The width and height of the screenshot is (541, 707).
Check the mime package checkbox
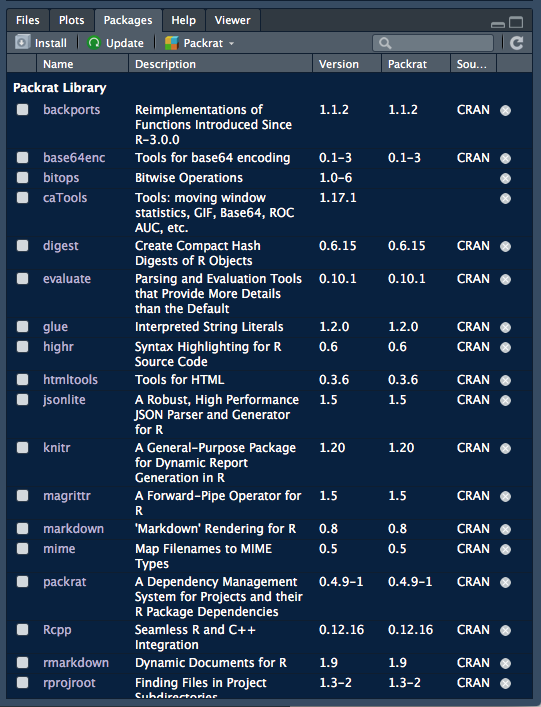(23, 548)
